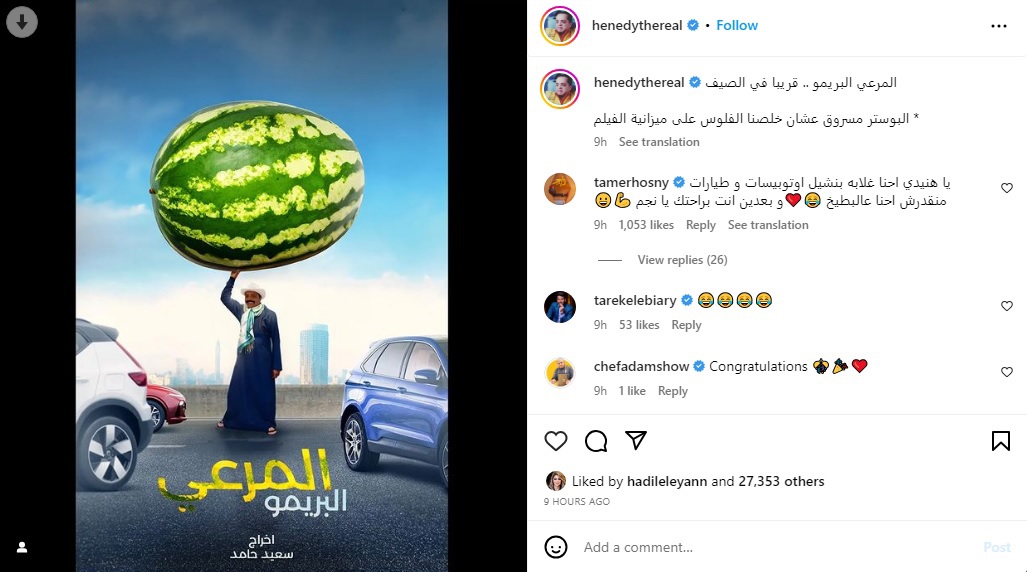This screenshot has width=1027, height=572.
Task: Open the three-dot more options menu
Action: pos(998,26)
